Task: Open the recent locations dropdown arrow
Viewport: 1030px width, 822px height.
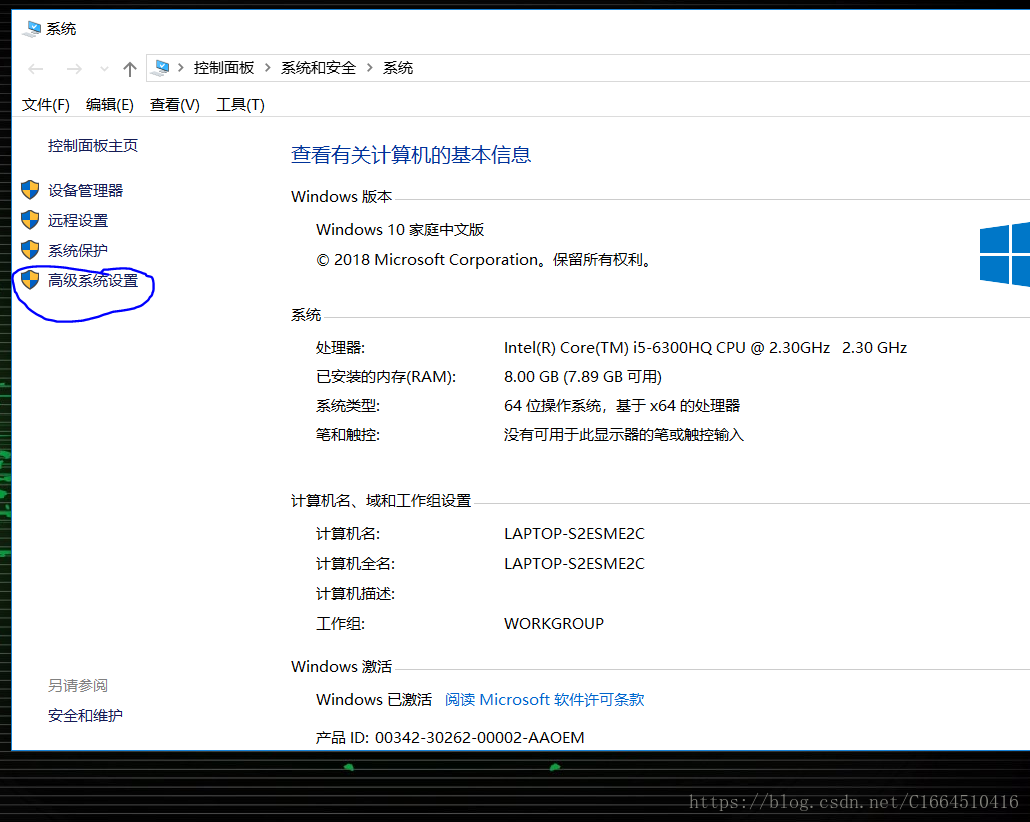Action: coord(104,68)
